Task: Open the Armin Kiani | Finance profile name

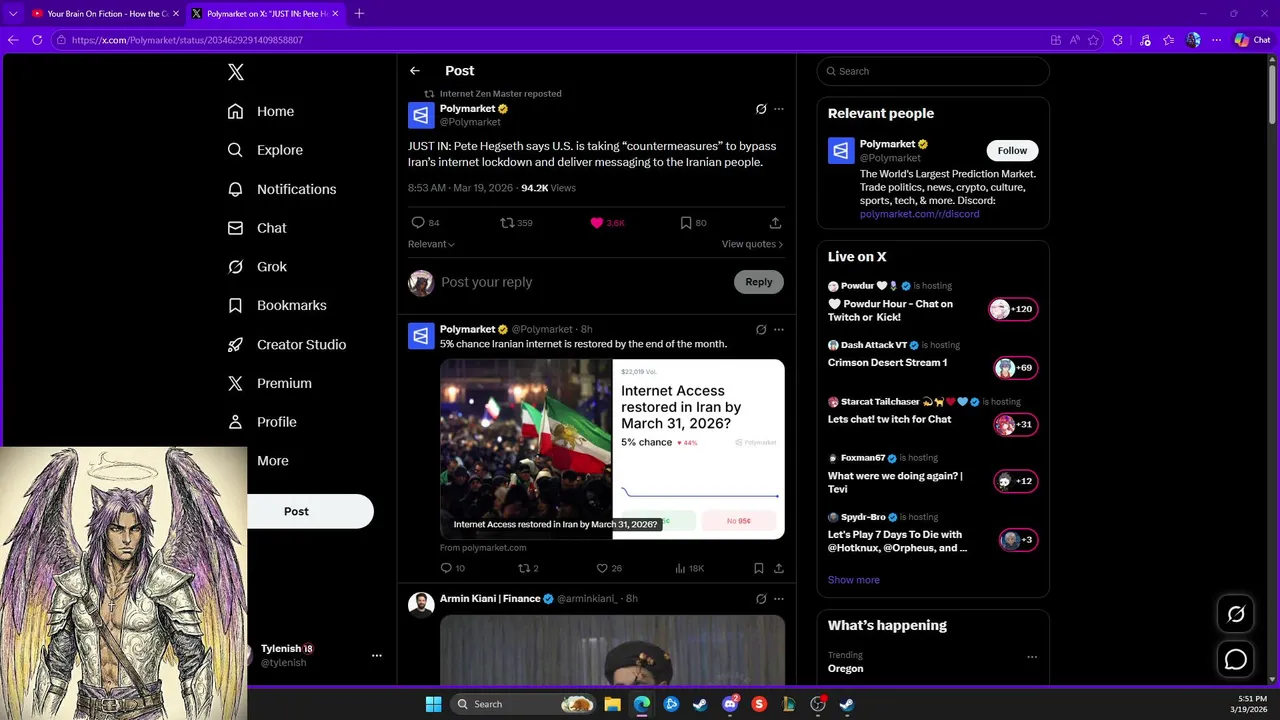Action: coord(490,598)
